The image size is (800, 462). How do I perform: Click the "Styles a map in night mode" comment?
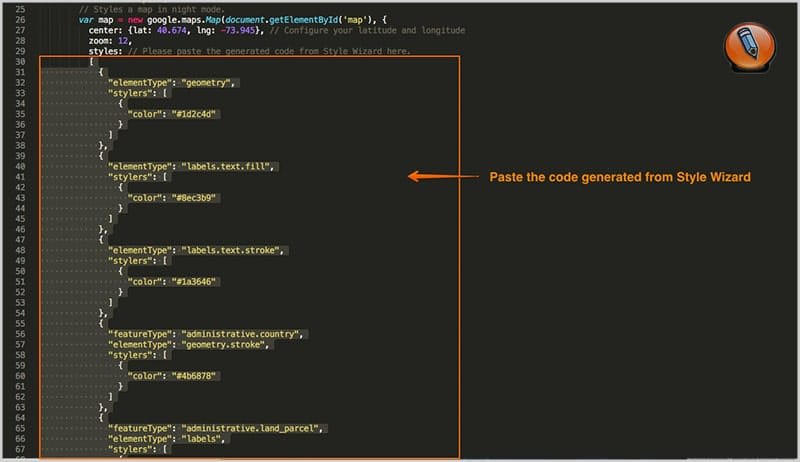[x=152, y=9]
